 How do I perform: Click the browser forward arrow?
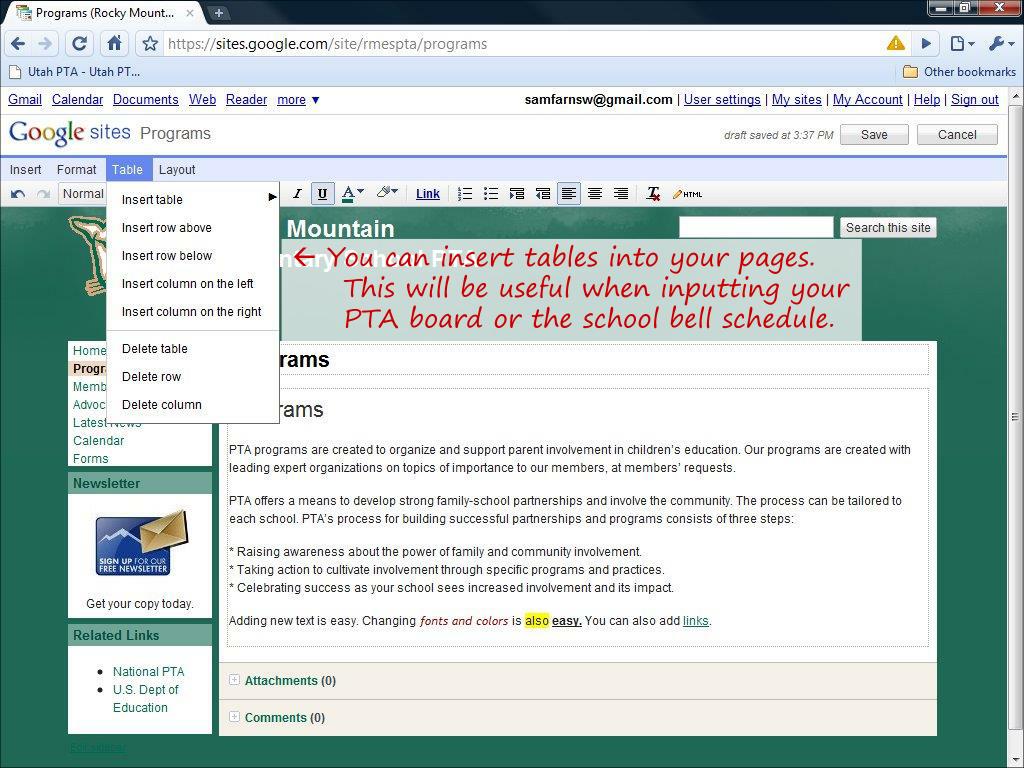click(x=44, y=44)
